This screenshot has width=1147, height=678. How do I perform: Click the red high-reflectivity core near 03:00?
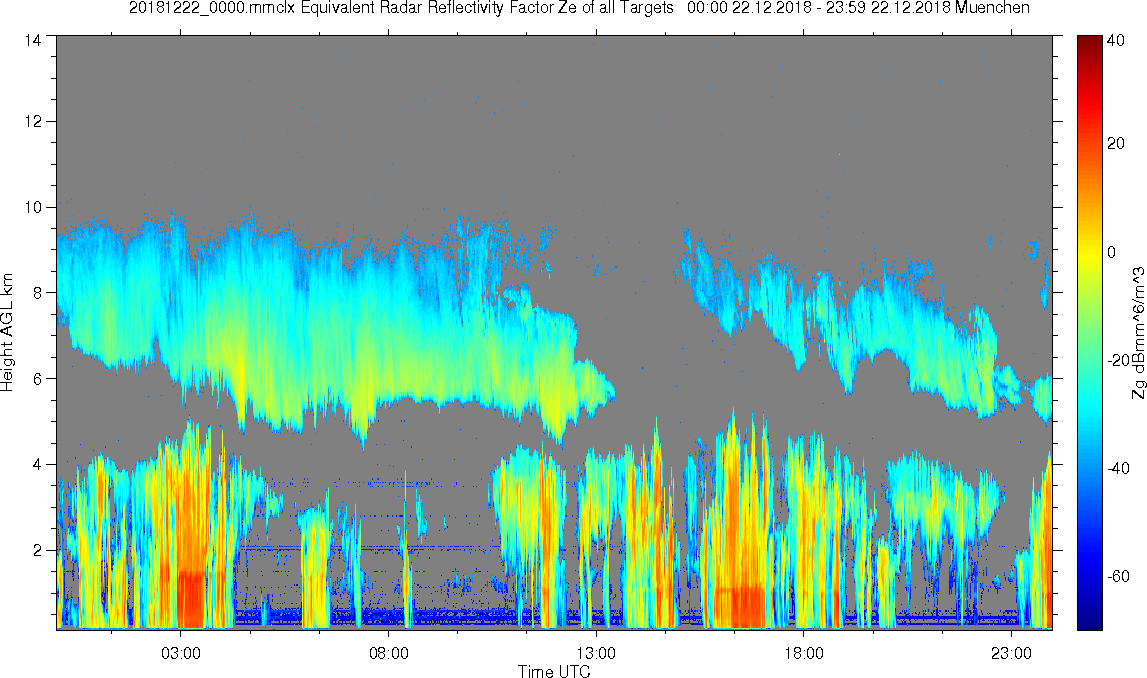[192, 598]
